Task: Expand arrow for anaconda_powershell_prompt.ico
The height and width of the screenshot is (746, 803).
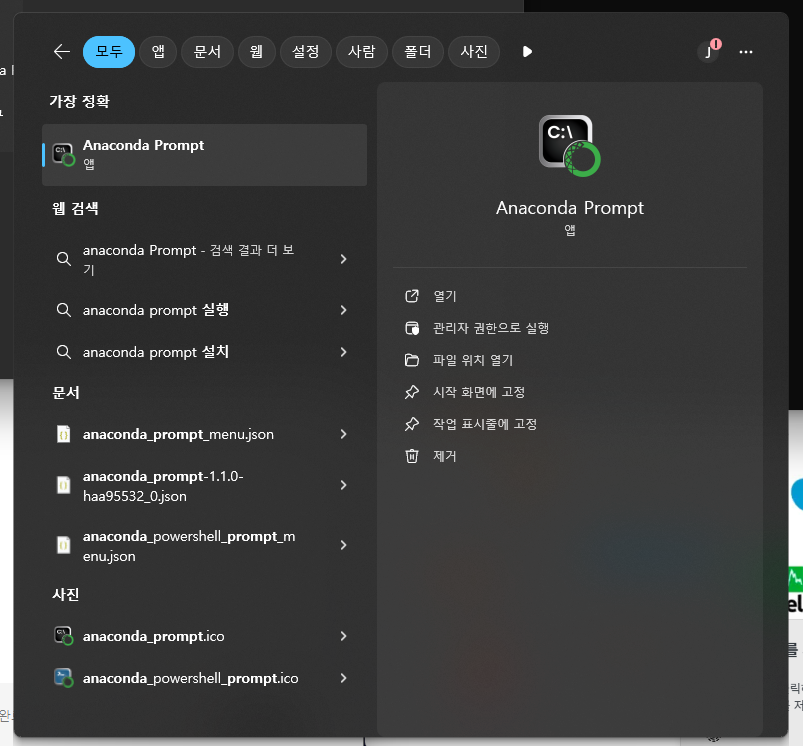Action: click(344, 678)
